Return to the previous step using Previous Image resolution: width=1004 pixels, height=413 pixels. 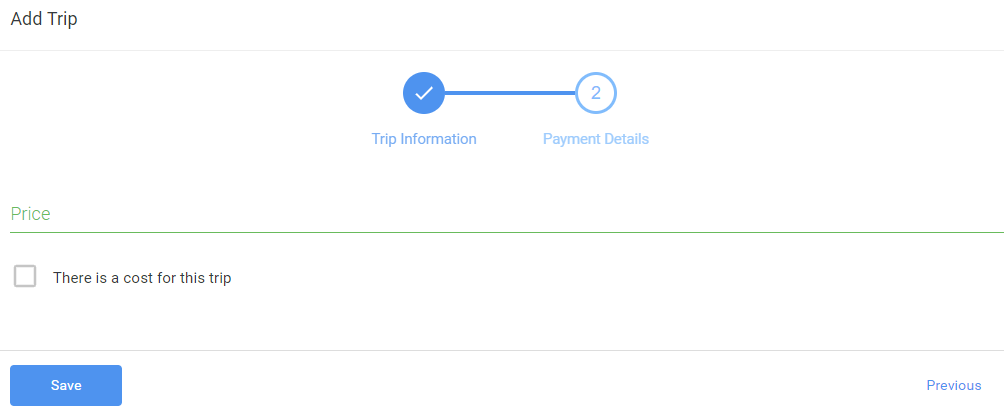953,385
